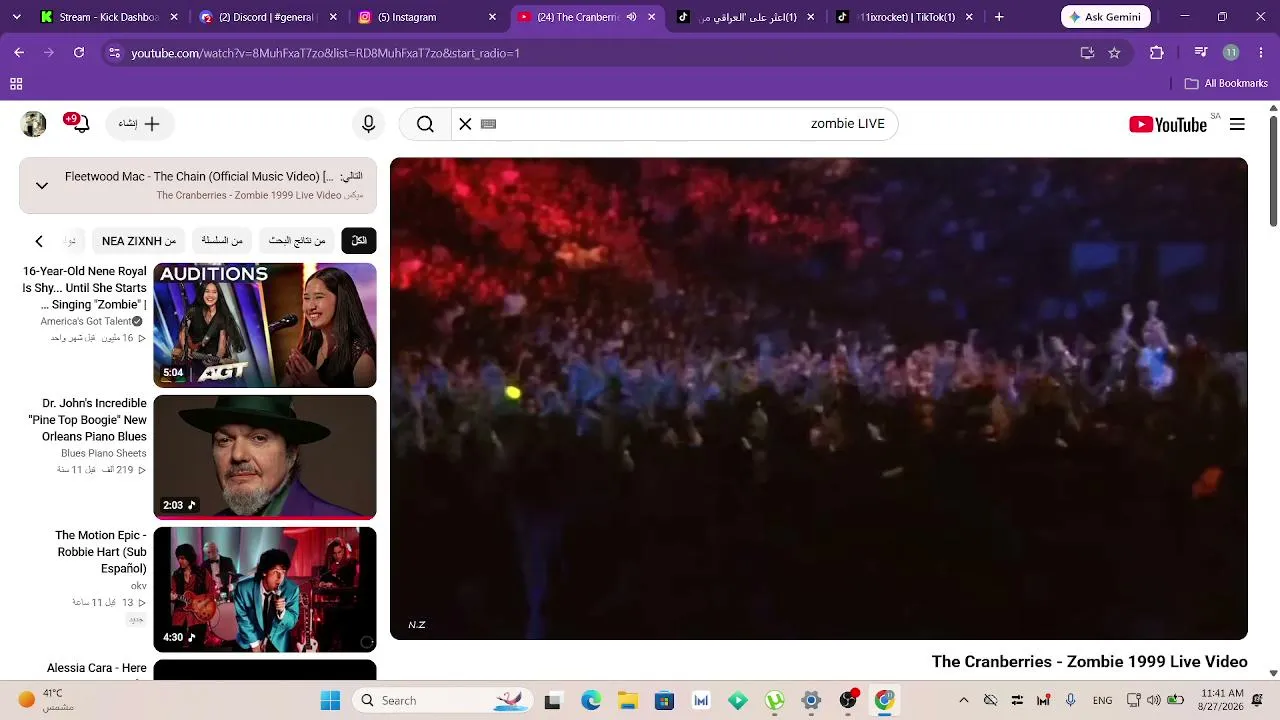This screenshot has width=1280, height=720.
Task: Open the browser extensions puzzle icon
Action: pos(1157,53)
